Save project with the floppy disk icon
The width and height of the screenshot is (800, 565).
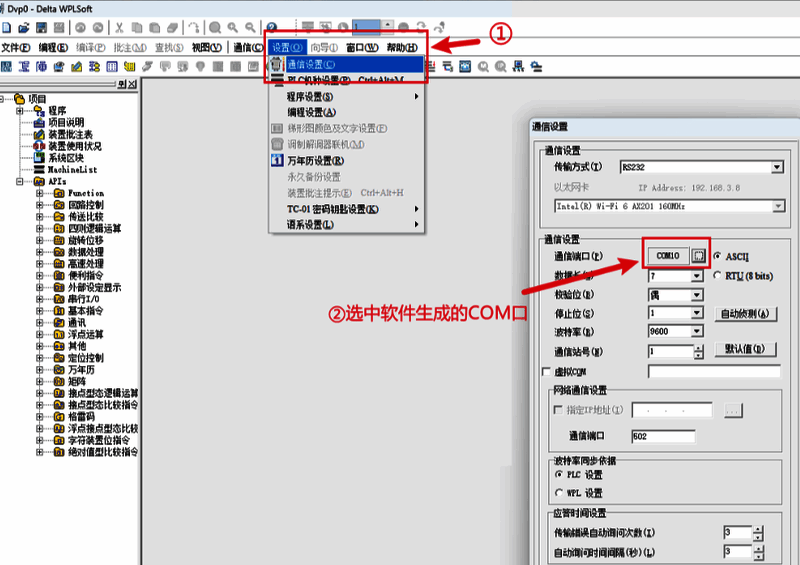tap(41, 28)
